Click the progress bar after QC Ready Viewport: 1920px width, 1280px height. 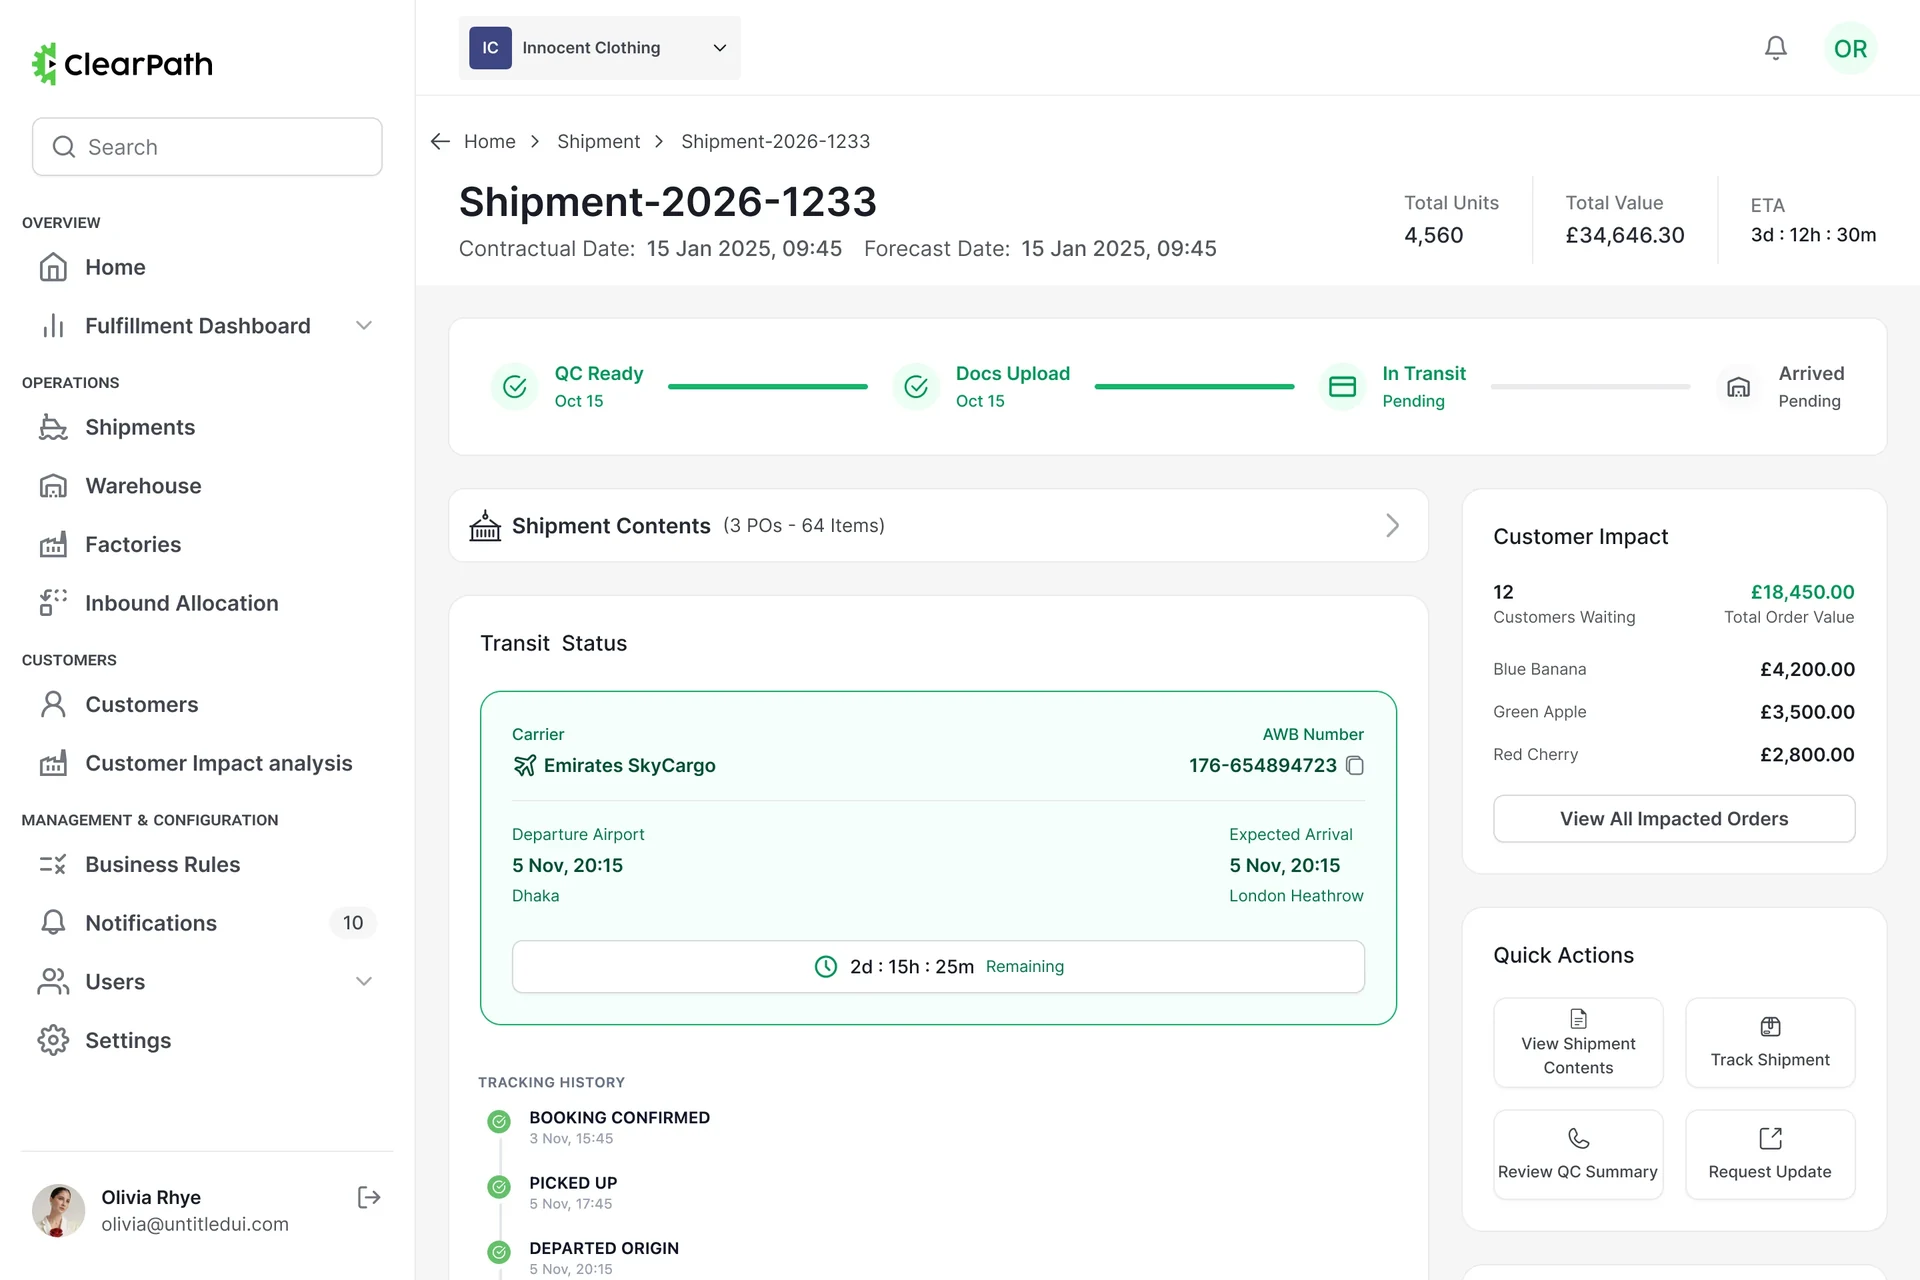[x=768, y=386]
